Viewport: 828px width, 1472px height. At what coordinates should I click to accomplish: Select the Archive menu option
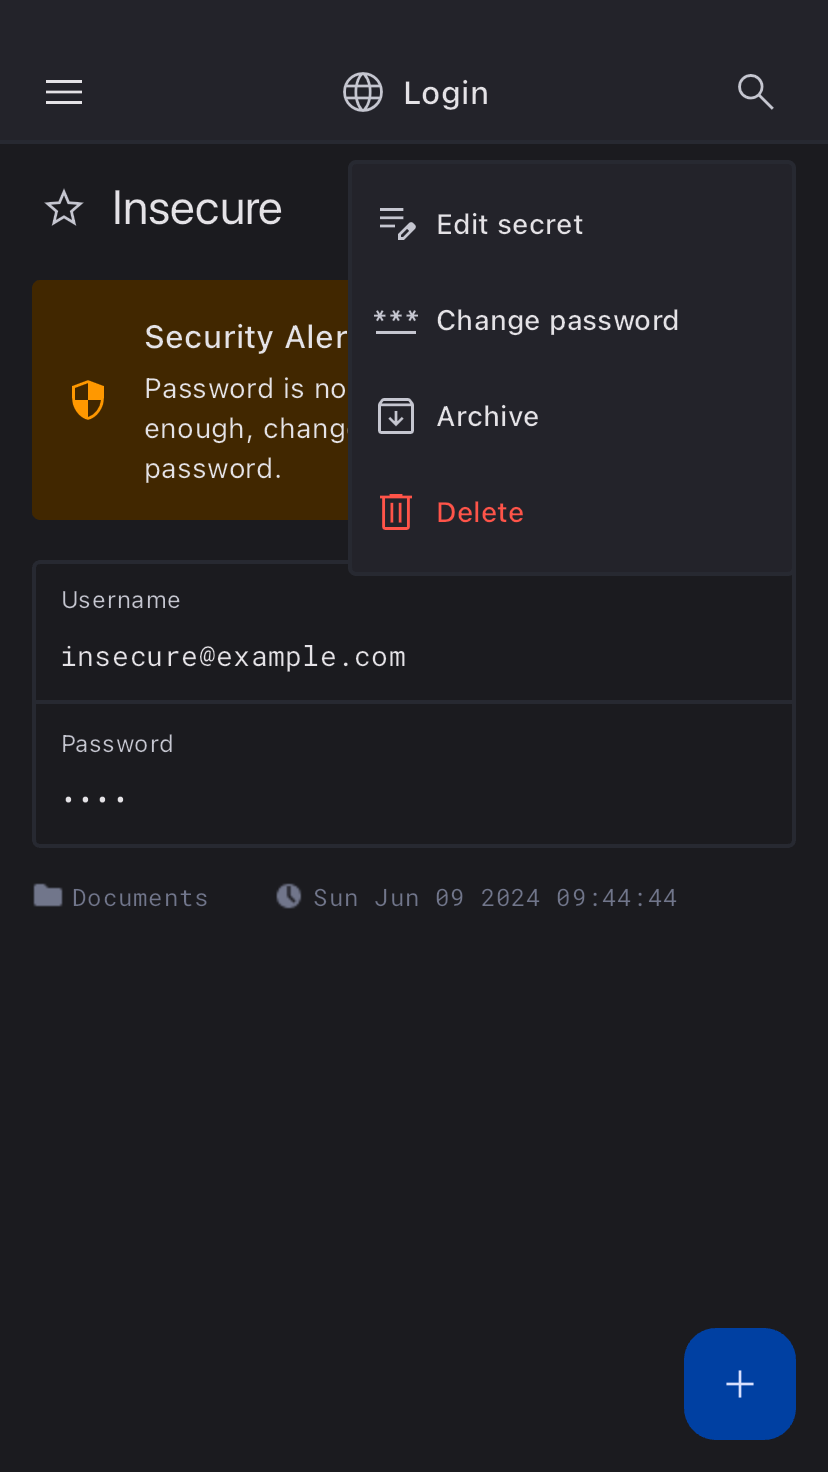tap(488, 416)
